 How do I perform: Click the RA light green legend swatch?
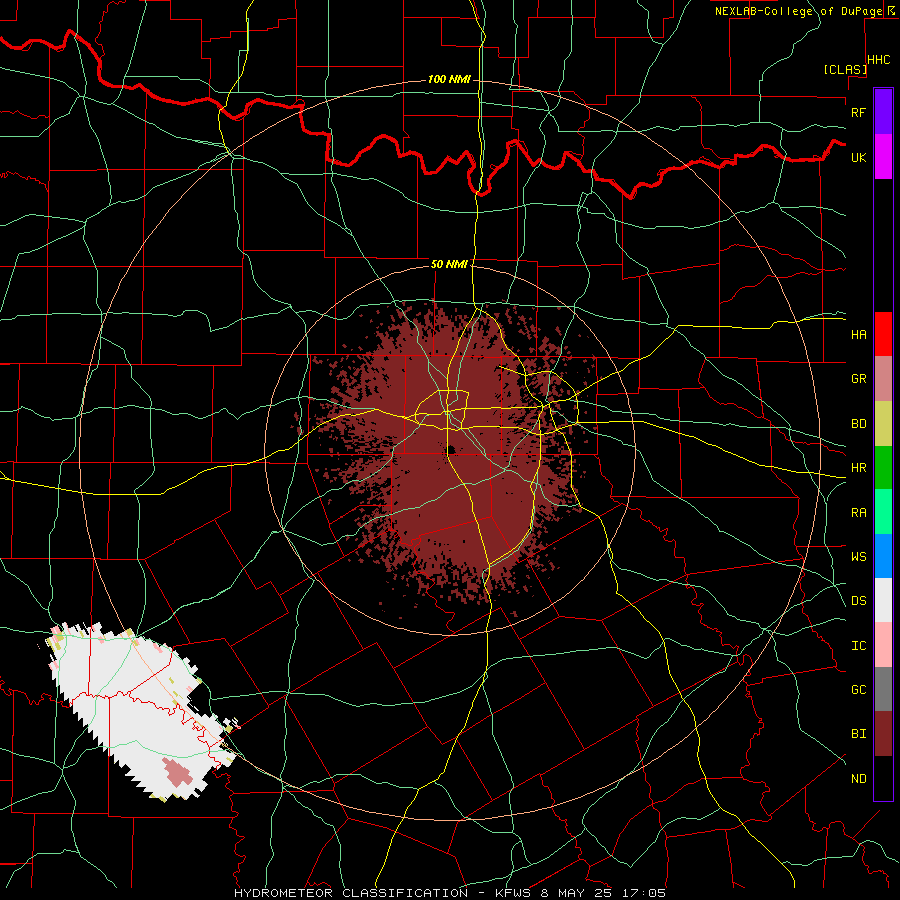click(883, 512)
